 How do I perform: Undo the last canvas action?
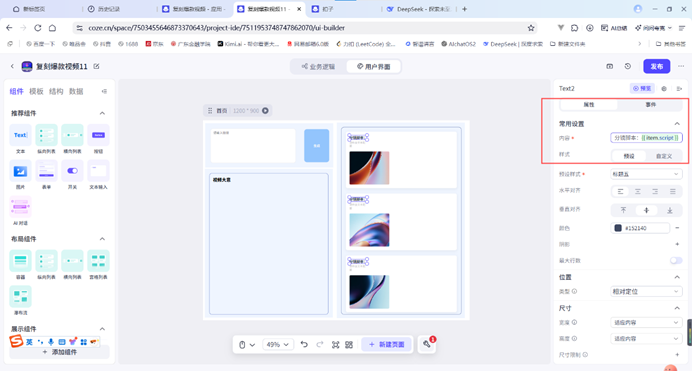(304, 345)
